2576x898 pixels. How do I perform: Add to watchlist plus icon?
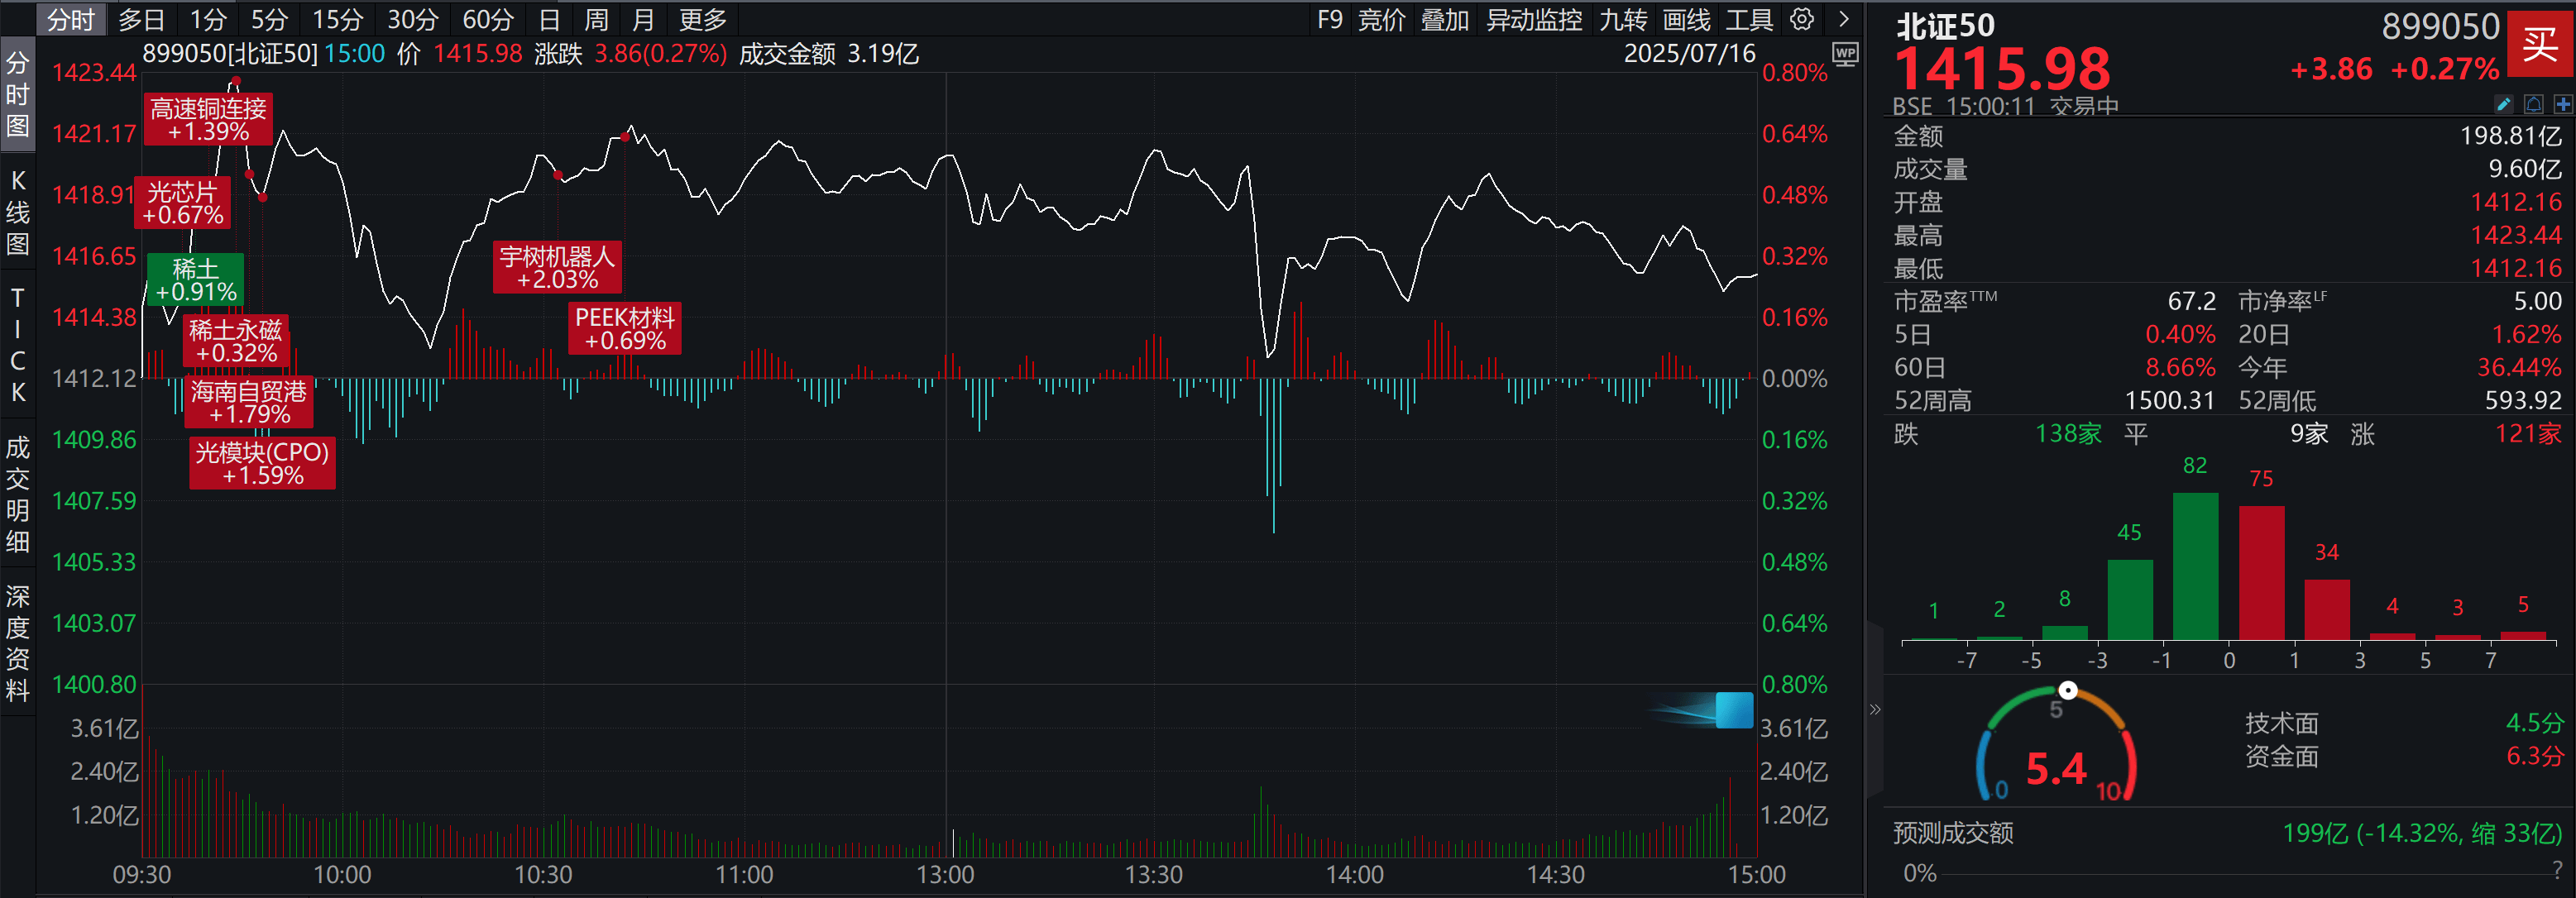[2562, 104]
